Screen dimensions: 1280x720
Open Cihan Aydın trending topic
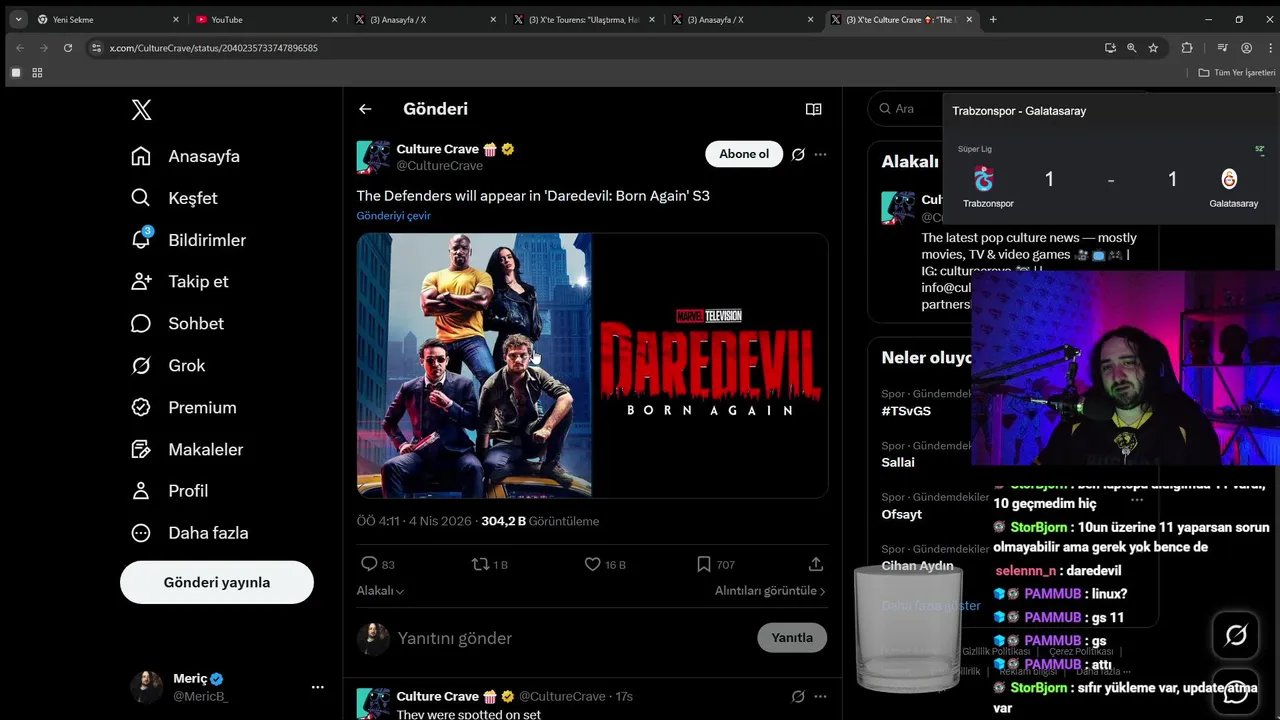tap(917, 566)
